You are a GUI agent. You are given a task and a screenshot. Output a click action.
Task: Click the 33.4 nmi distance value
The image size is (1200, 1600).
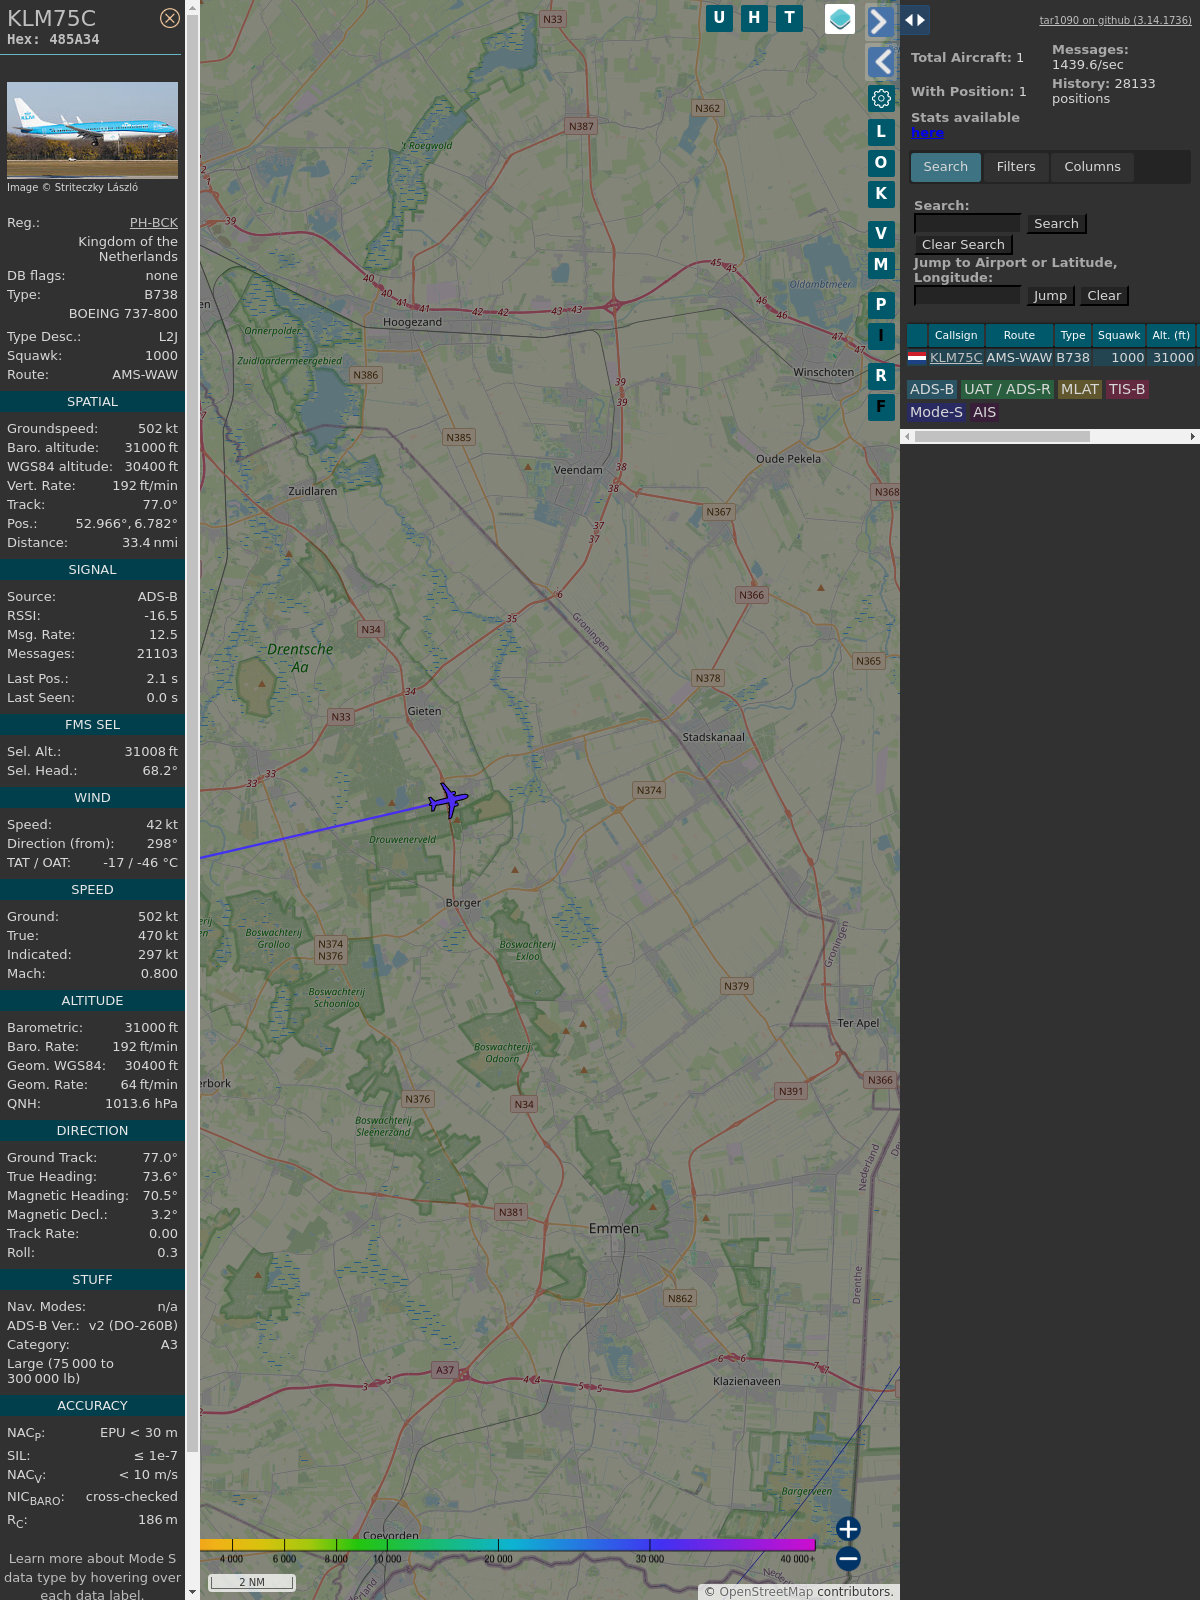tap(150, 543)
